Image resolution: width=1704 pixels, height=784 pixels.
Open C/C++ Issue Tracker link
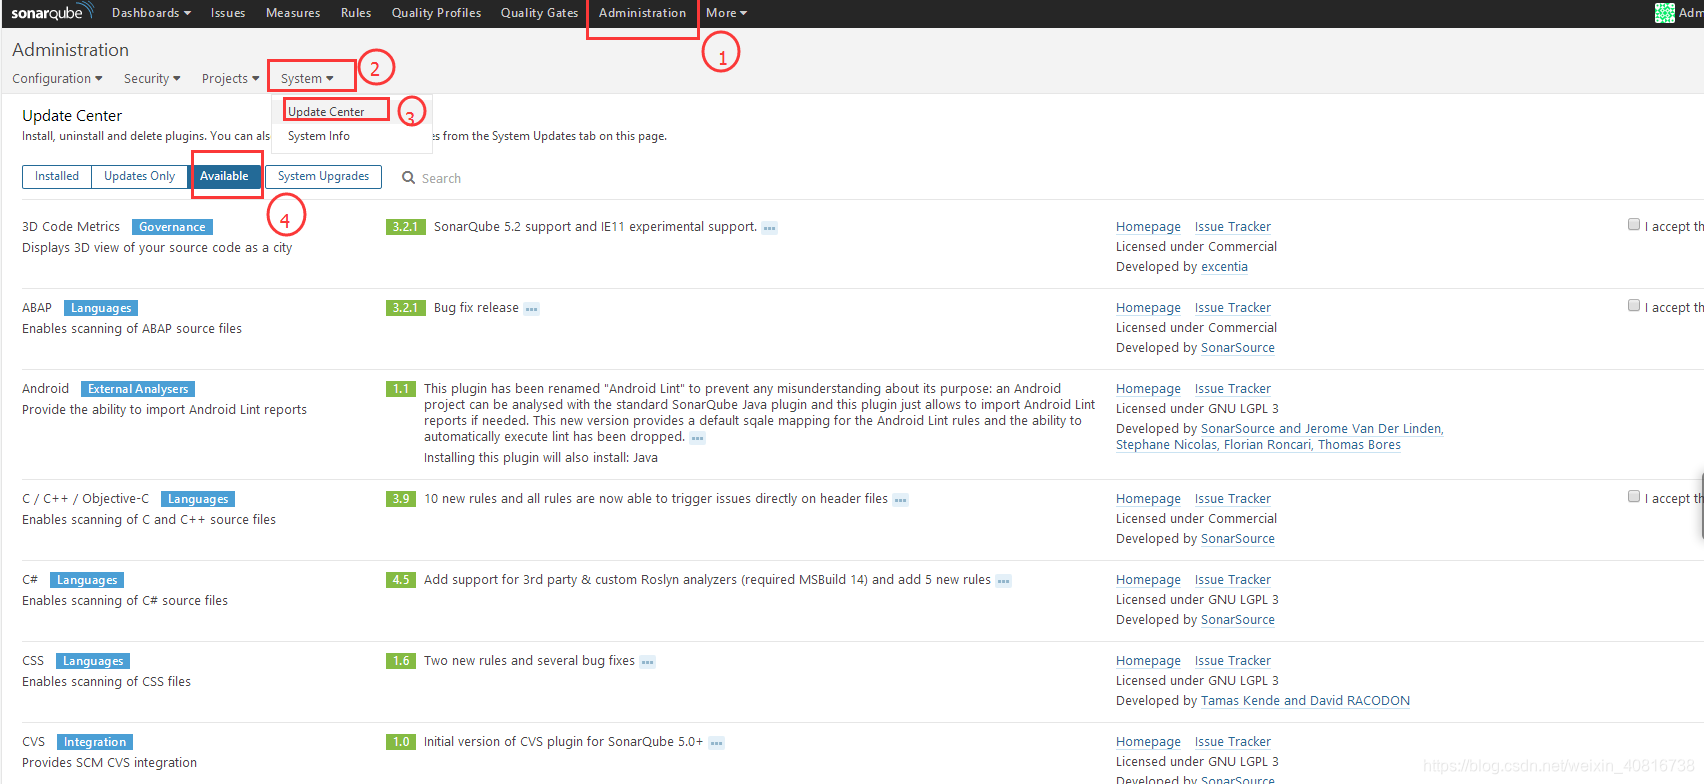[x=1233, y=499]
